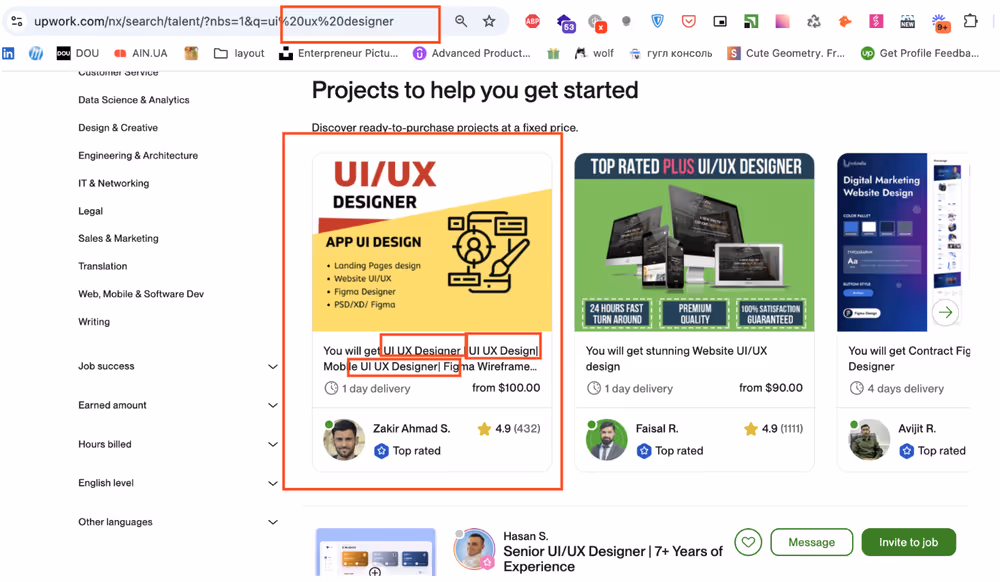Open the red Pocket extension

pos(688,21)
